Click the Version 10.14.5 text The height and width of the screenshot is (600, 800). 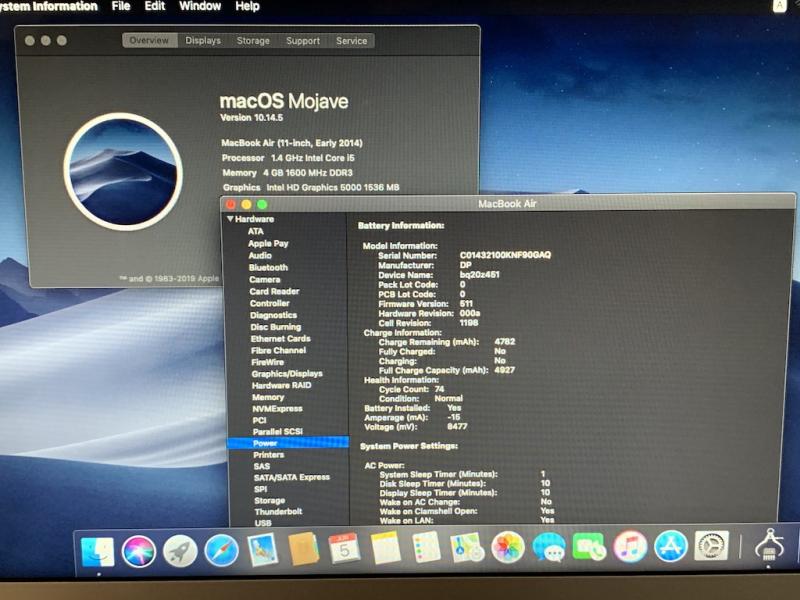[252, 117]
